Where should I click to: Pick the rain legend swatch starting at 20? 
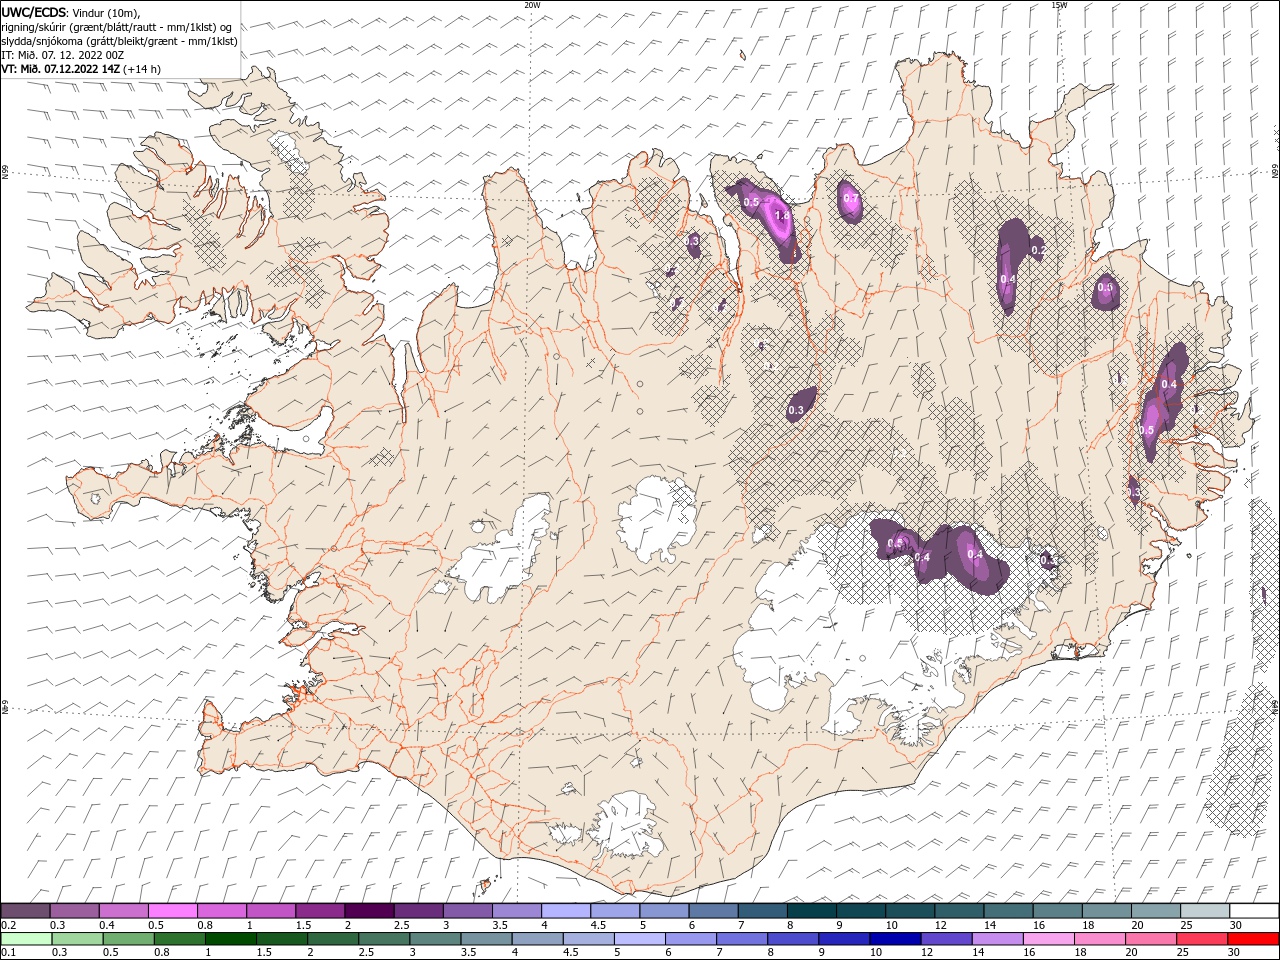tap(1151, 939)
